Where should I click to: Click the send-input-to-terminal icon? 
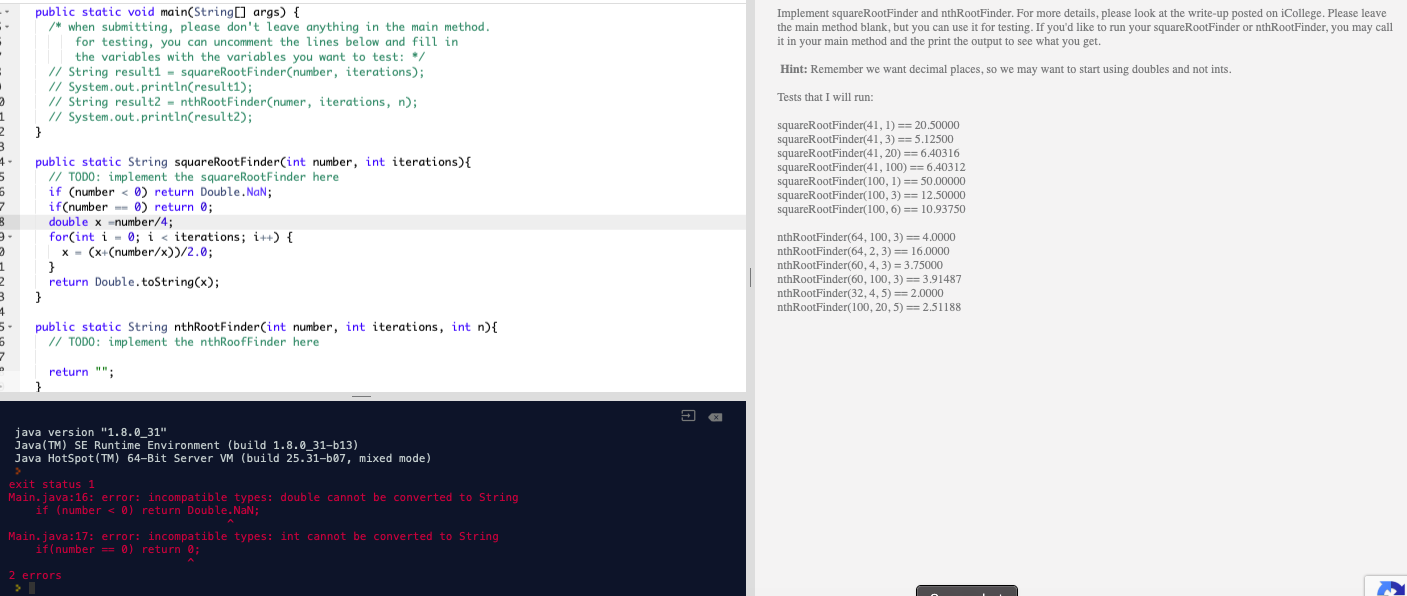point(688,416)
